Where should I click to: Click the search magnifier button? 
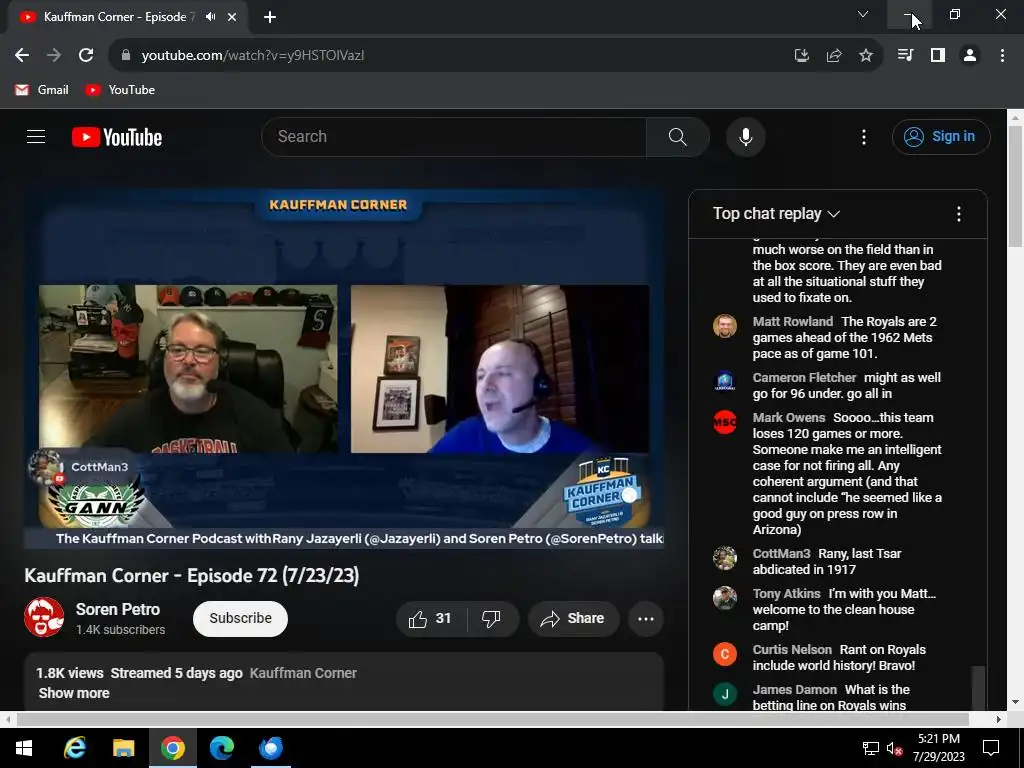678,137
